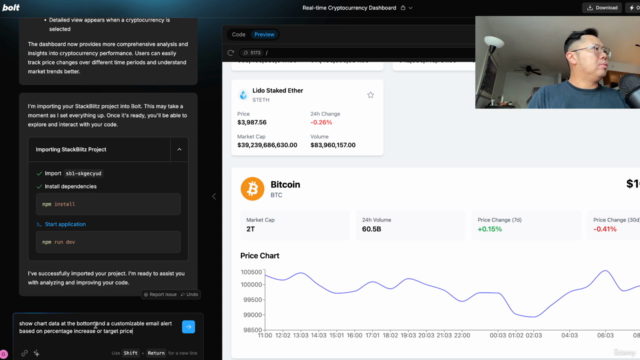This screenshot has width=640, height=360.
Task: Reload the preview with the refresh icon
Action: click(x=231, y=53)
